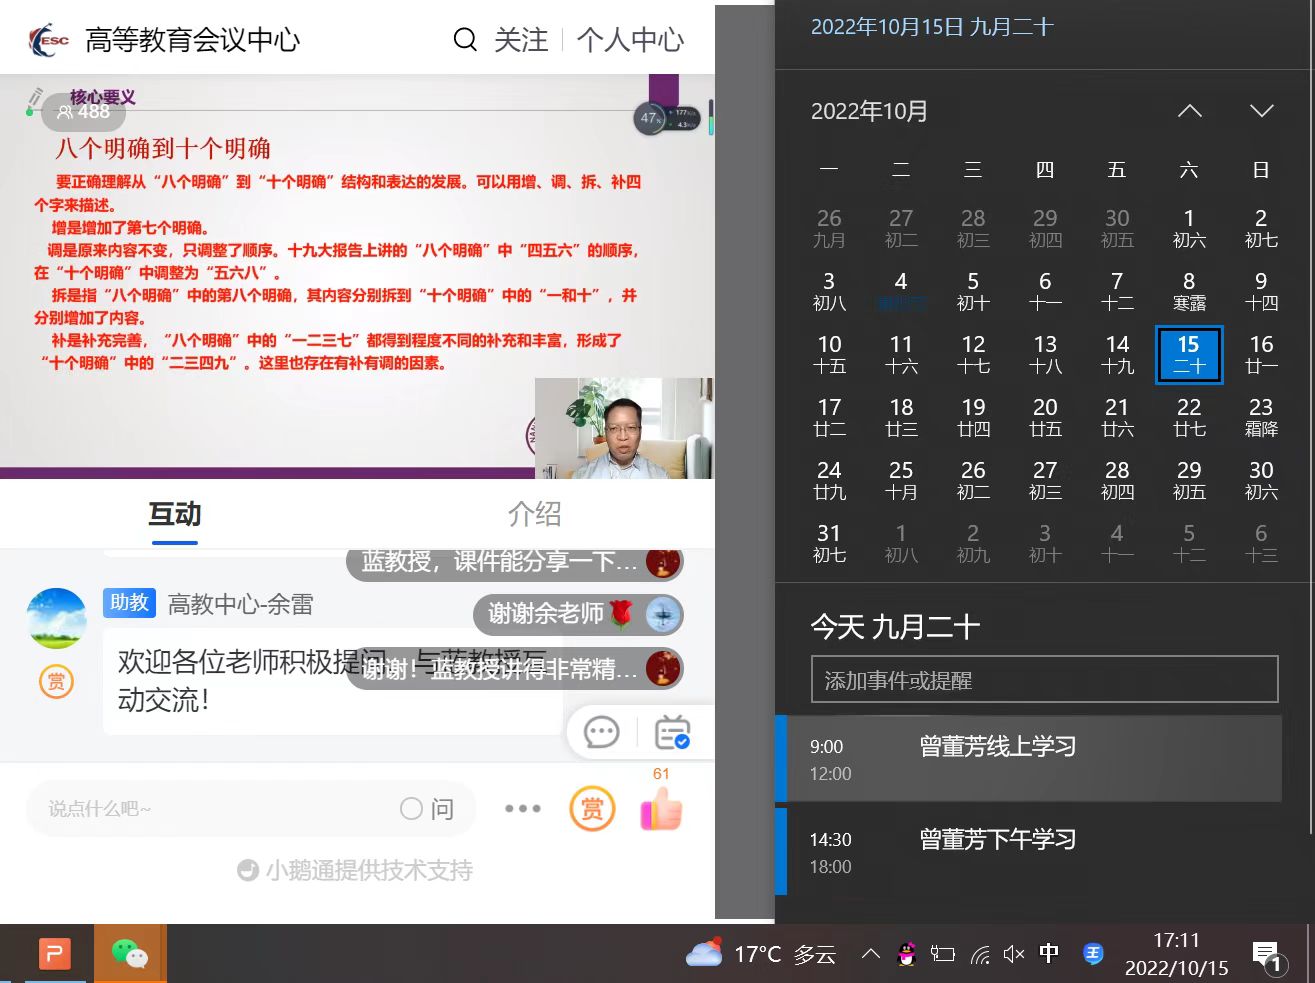Open 个人中心 personal center
Image resolution: width=1315 pixels, height=983 pixels.
click(x=630, y=40)
